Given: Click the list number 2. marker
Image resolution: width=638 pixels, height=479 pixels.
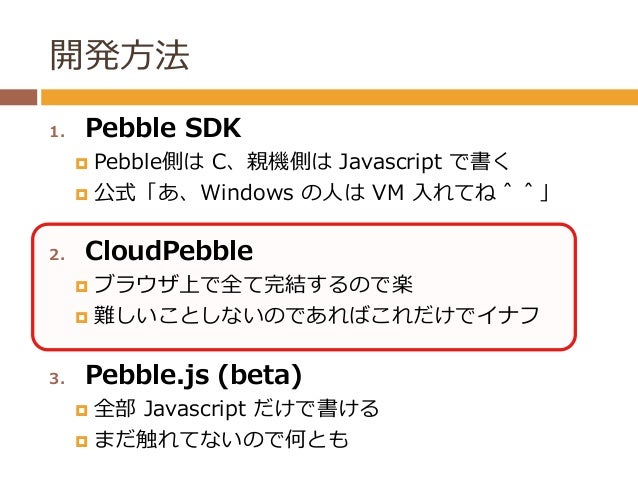Looking at the screenshot, I should tap(57, 255).
